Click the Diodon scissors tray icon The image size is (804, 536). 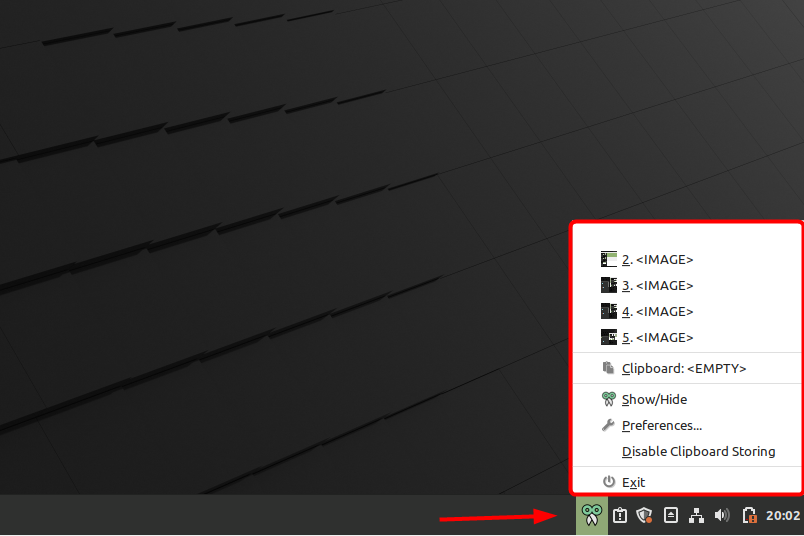click(591, 515)
